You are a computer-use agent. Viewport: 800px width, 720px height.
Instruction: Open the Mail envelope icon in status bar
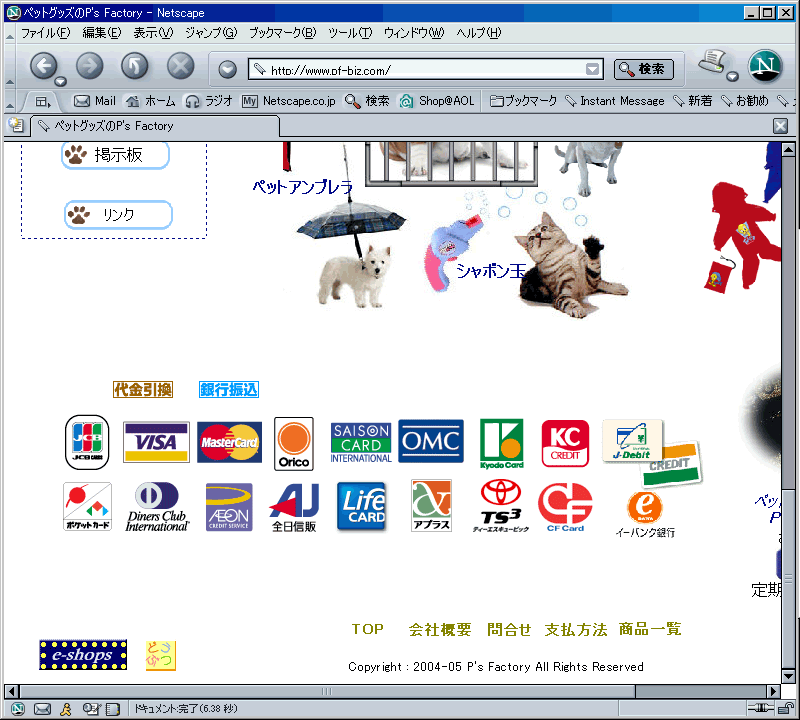coord(42,708)
